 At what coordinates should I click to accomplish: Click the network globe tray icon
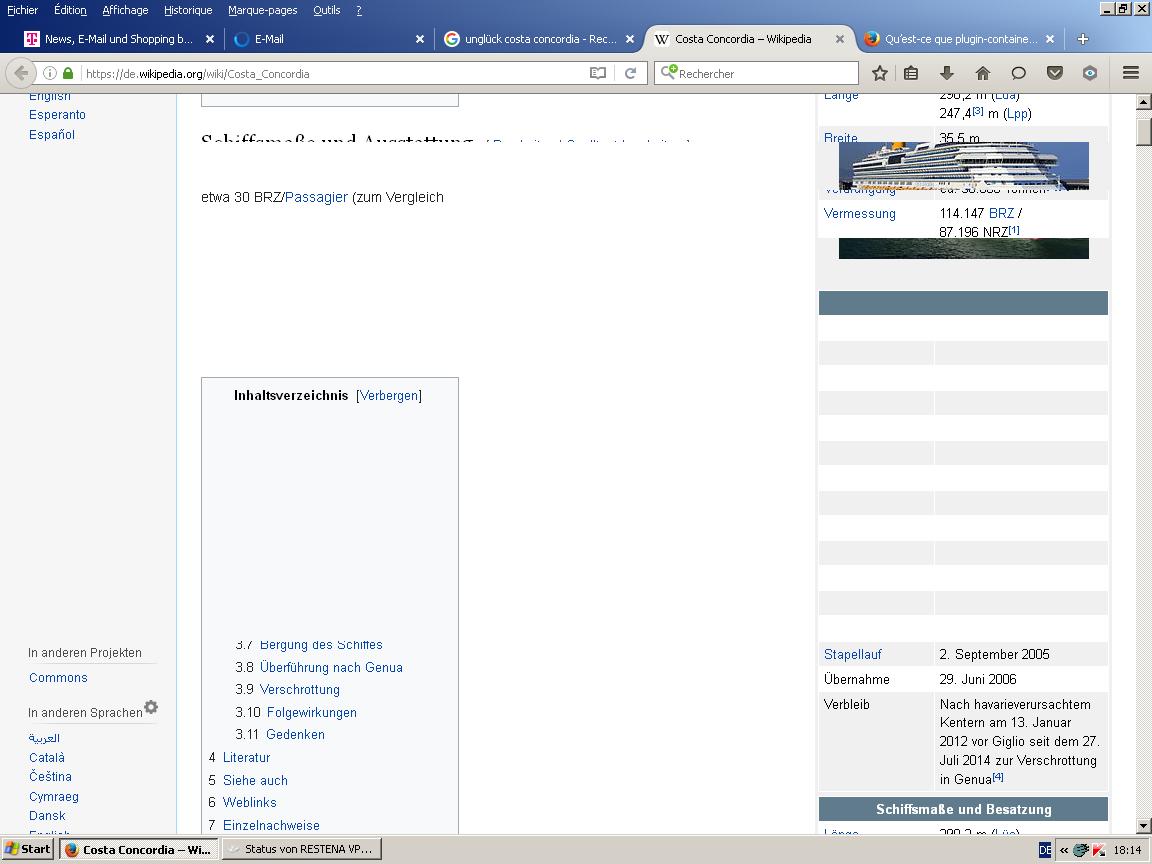pos(1081,850)
